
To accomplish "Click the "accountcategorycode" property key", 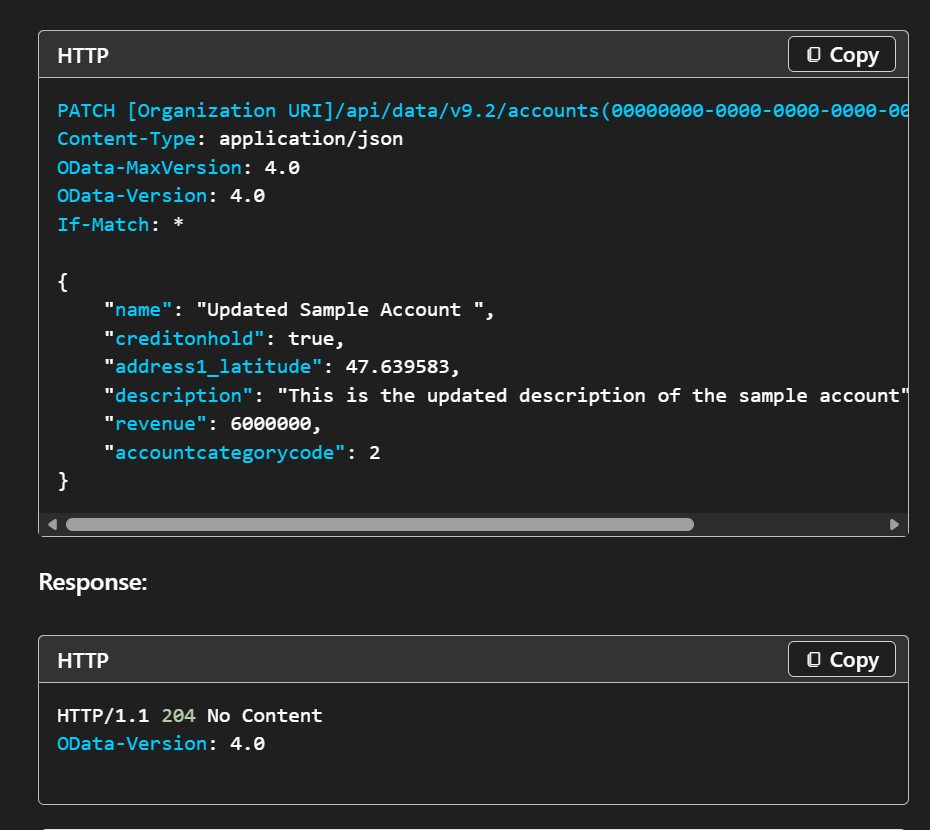I will tap(225, 453).
